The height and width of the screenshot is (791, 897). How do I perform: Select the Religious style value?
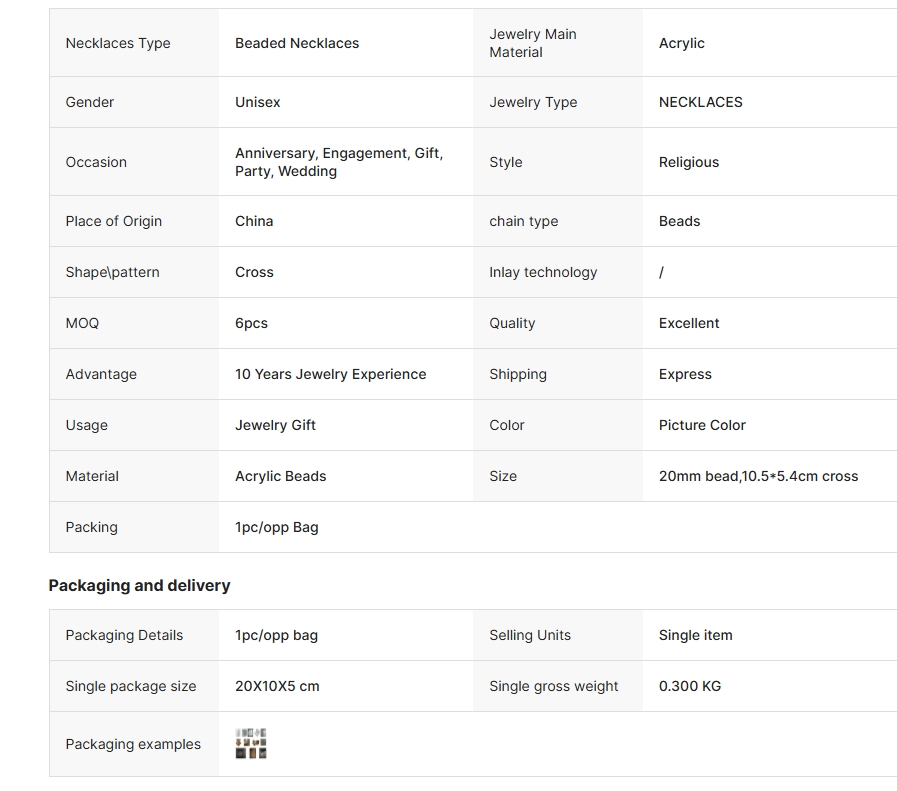689,162
